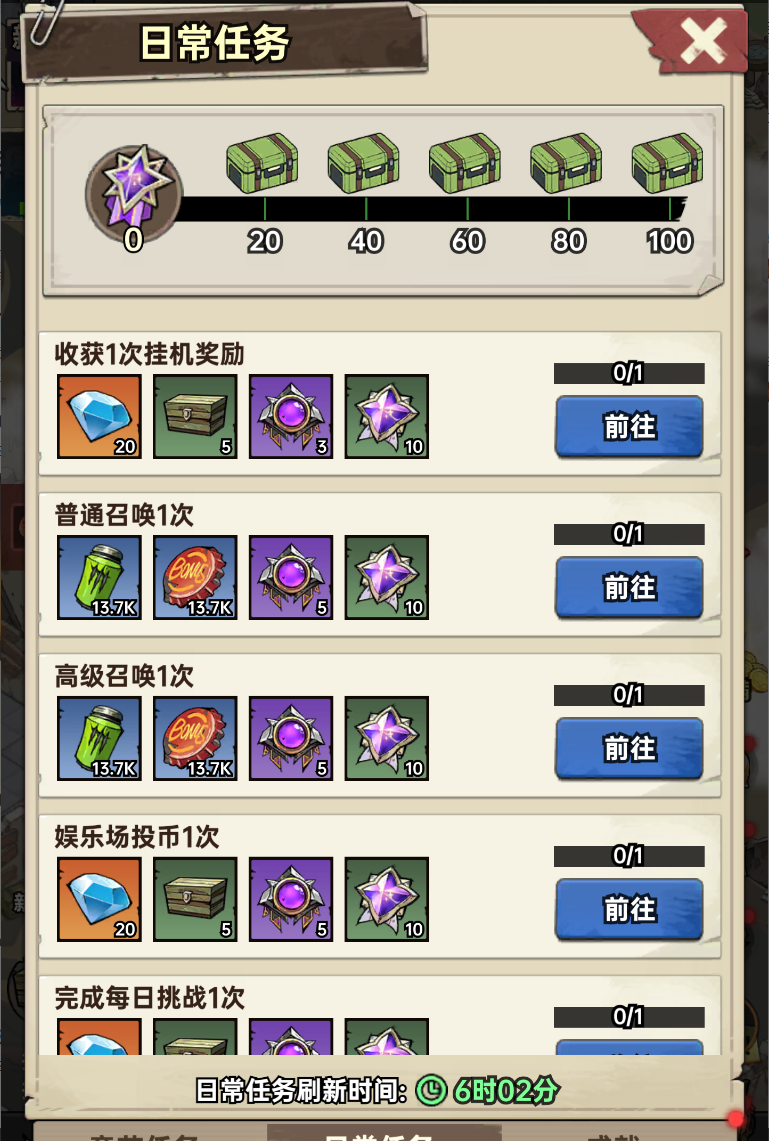Tap the green clock refresh timer icon
This screenshot has height=1141, width=769.
pos(431,1089)
